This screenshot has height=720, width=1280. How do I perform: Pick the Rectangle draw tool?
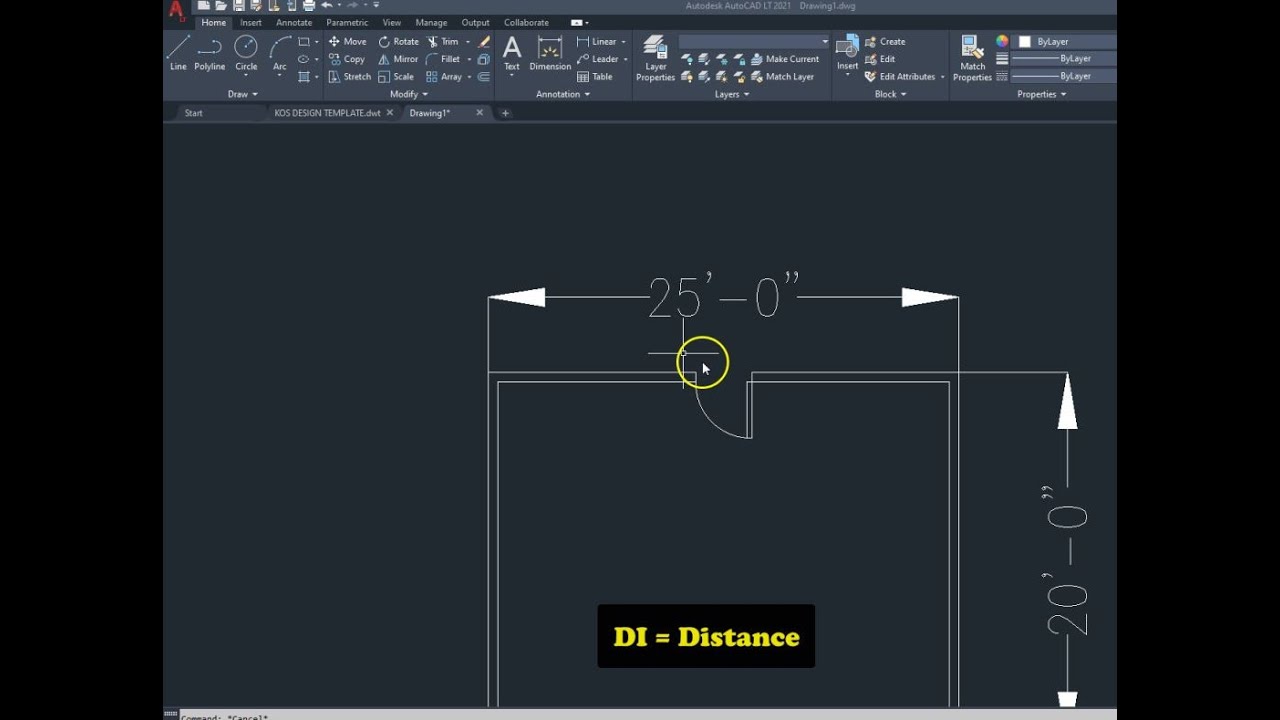pos(304,42)
